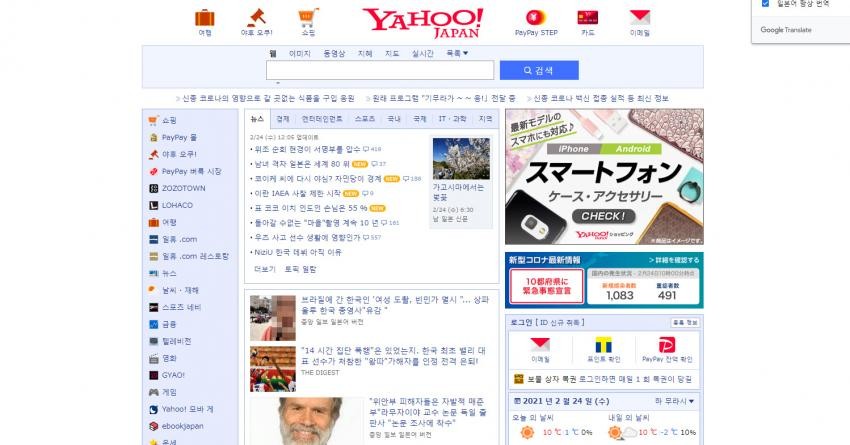Open Sports Navi in the left sidebar

click(x=181, y=307)
